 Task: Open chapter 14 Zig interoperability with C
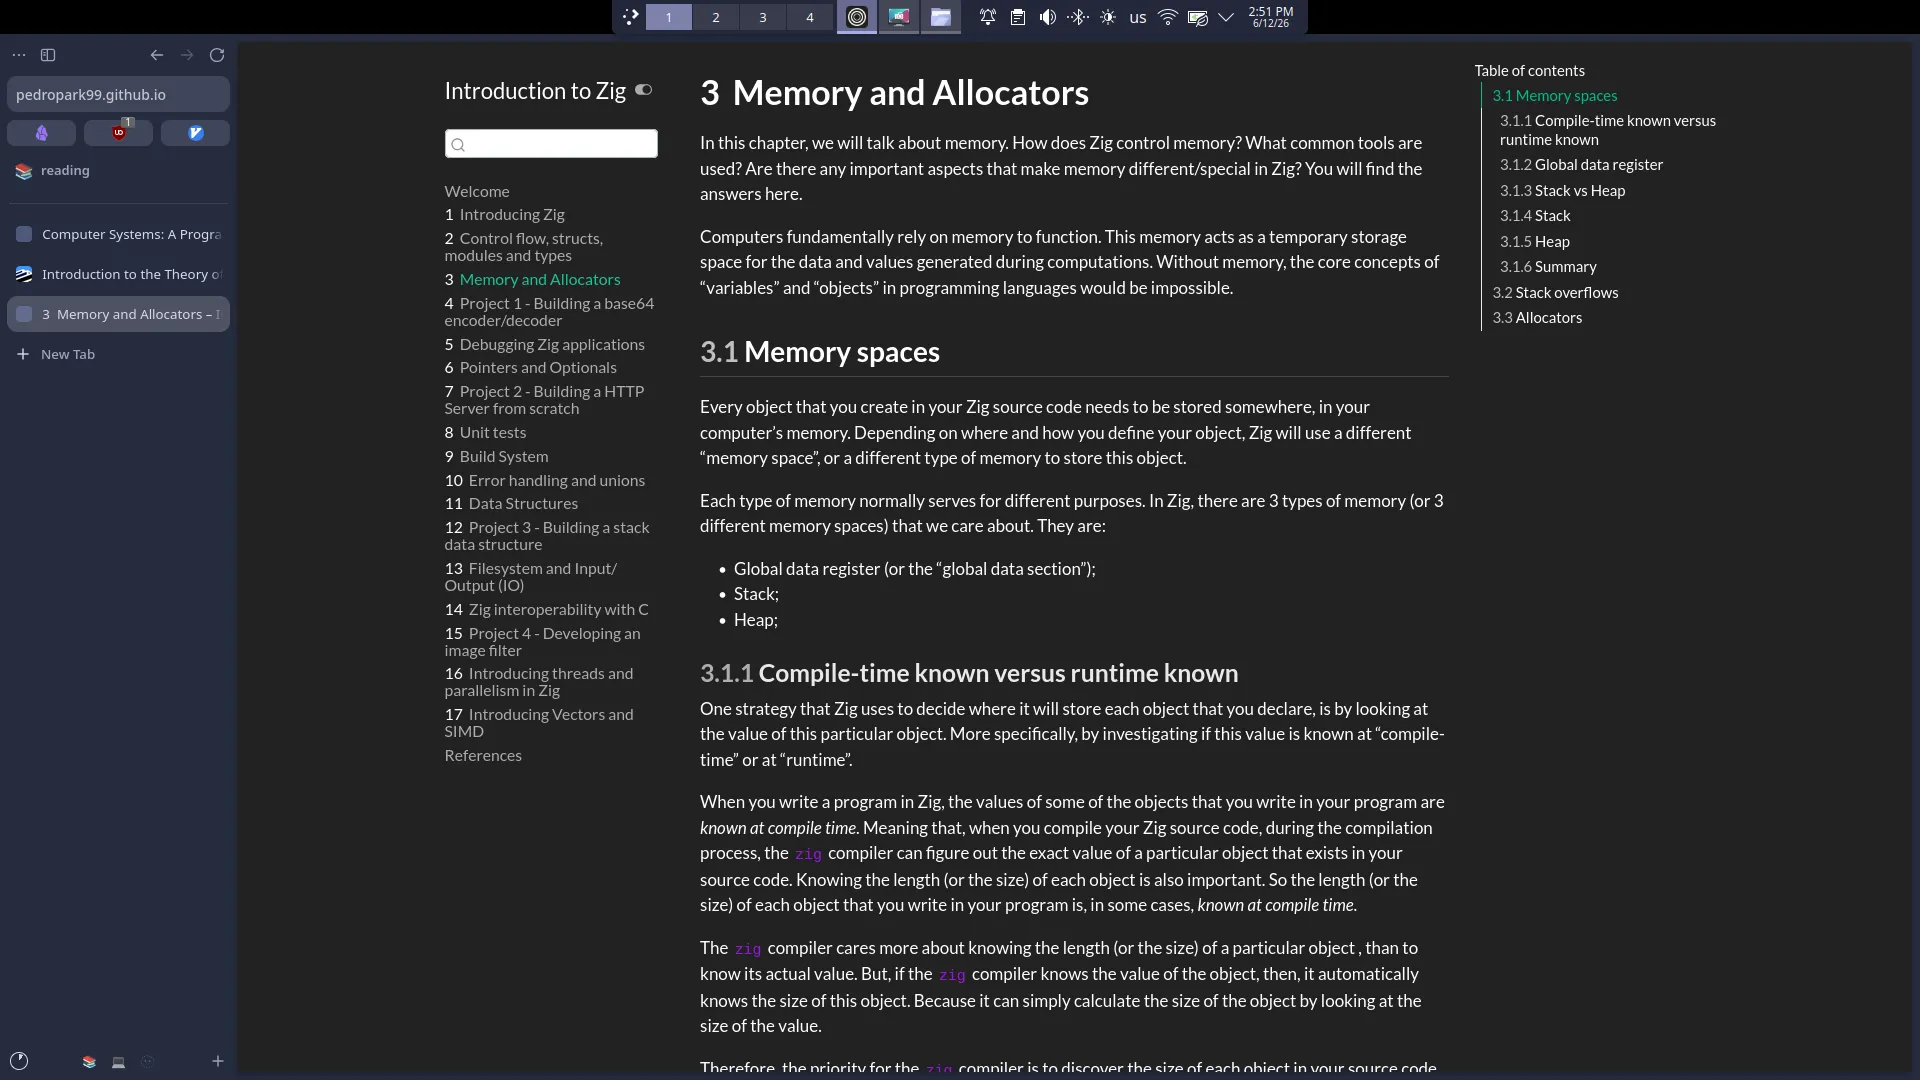[x=547, y=610]
